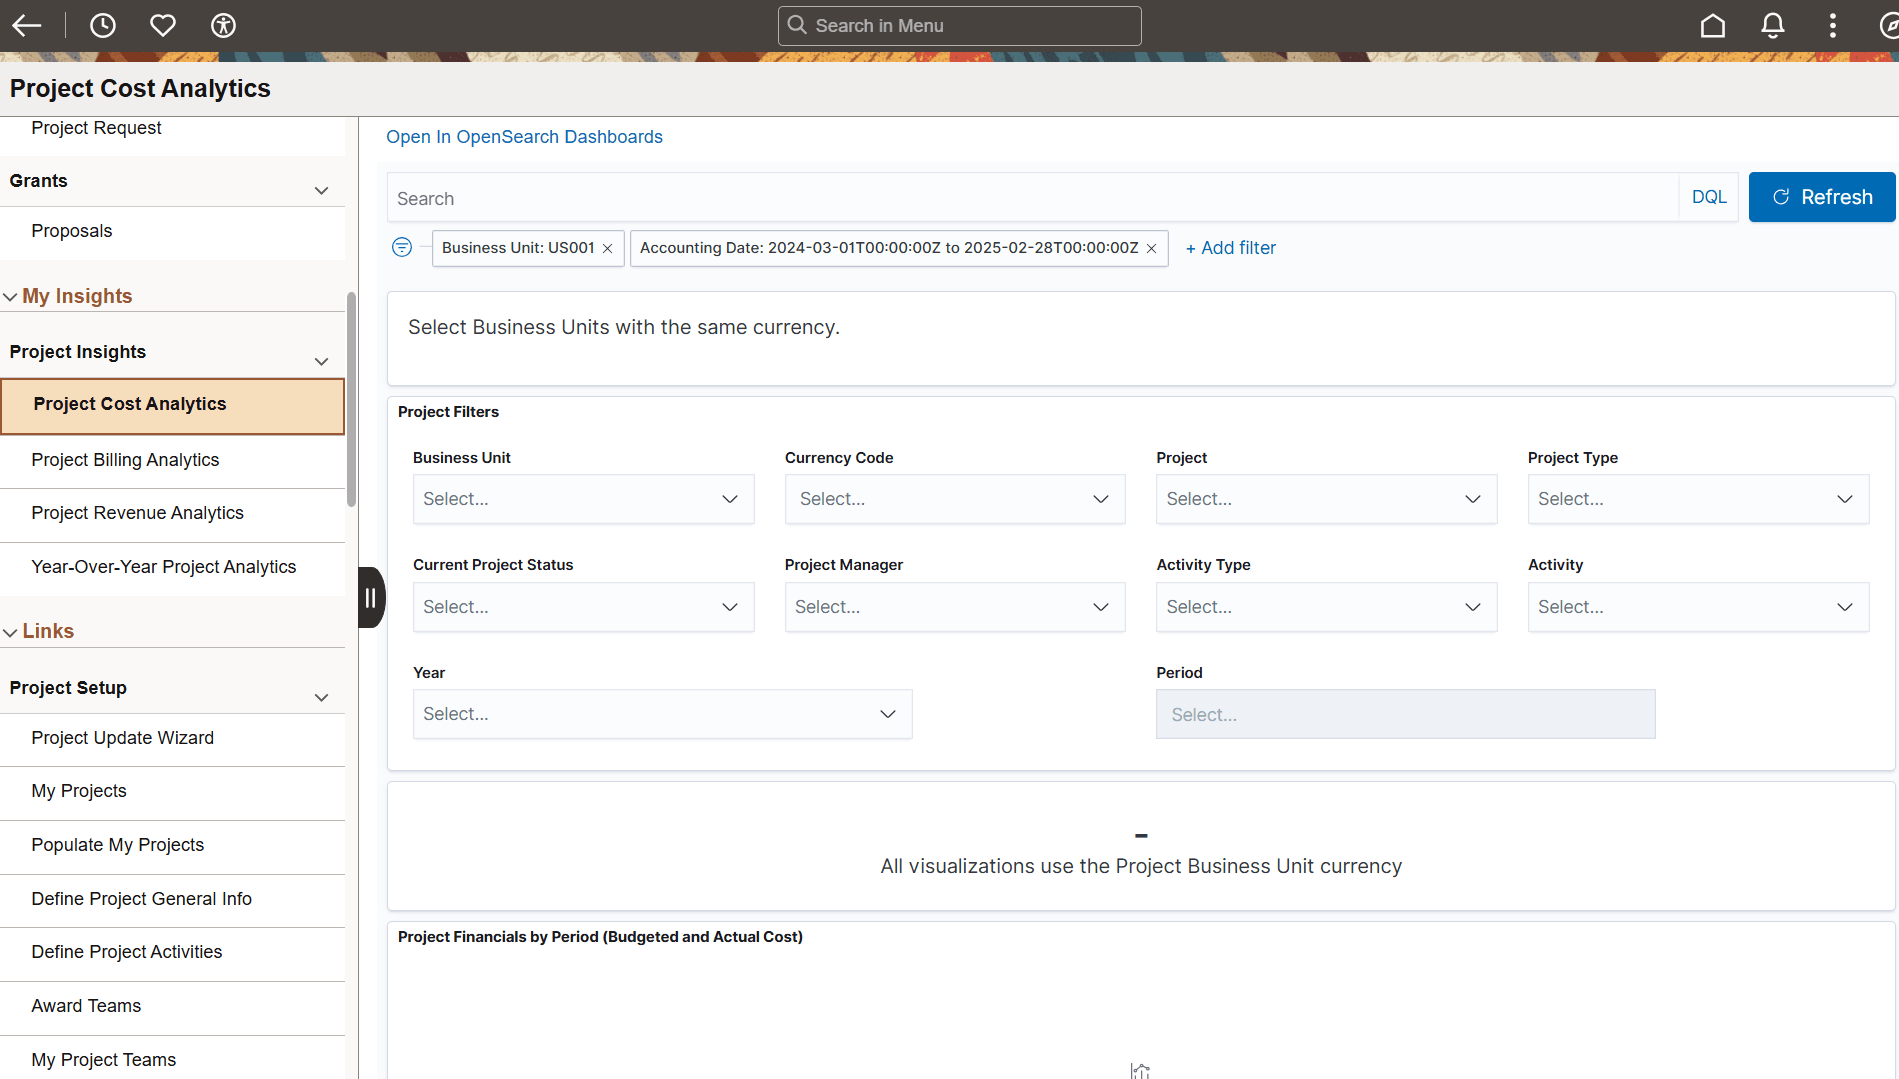Viewport: 1899px width, 1079px height.
Task: Remove the Accounting Date filter pill
Action: tap(1151, 247)
